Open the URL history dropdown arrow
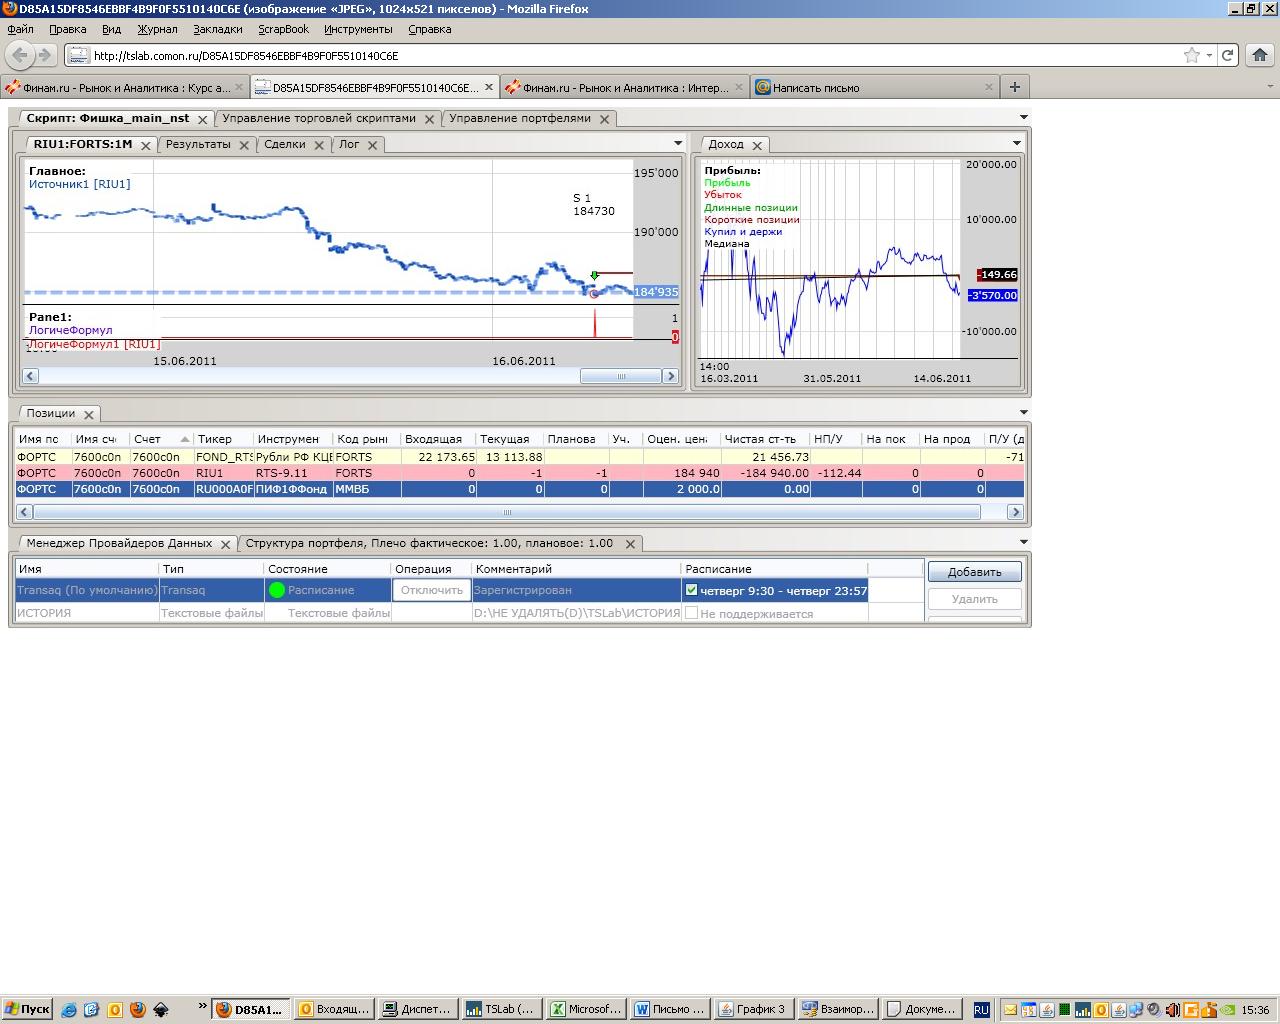Image resolution: width=1280 pixels, height=1024 pixels. (x=1209, y=55)
